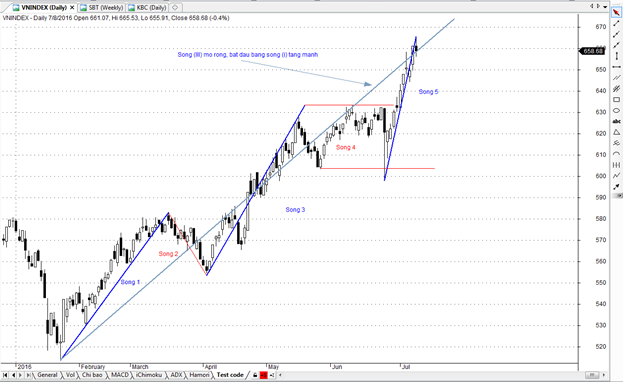Open the chart tab list dropdown

[x=606, y=6]
